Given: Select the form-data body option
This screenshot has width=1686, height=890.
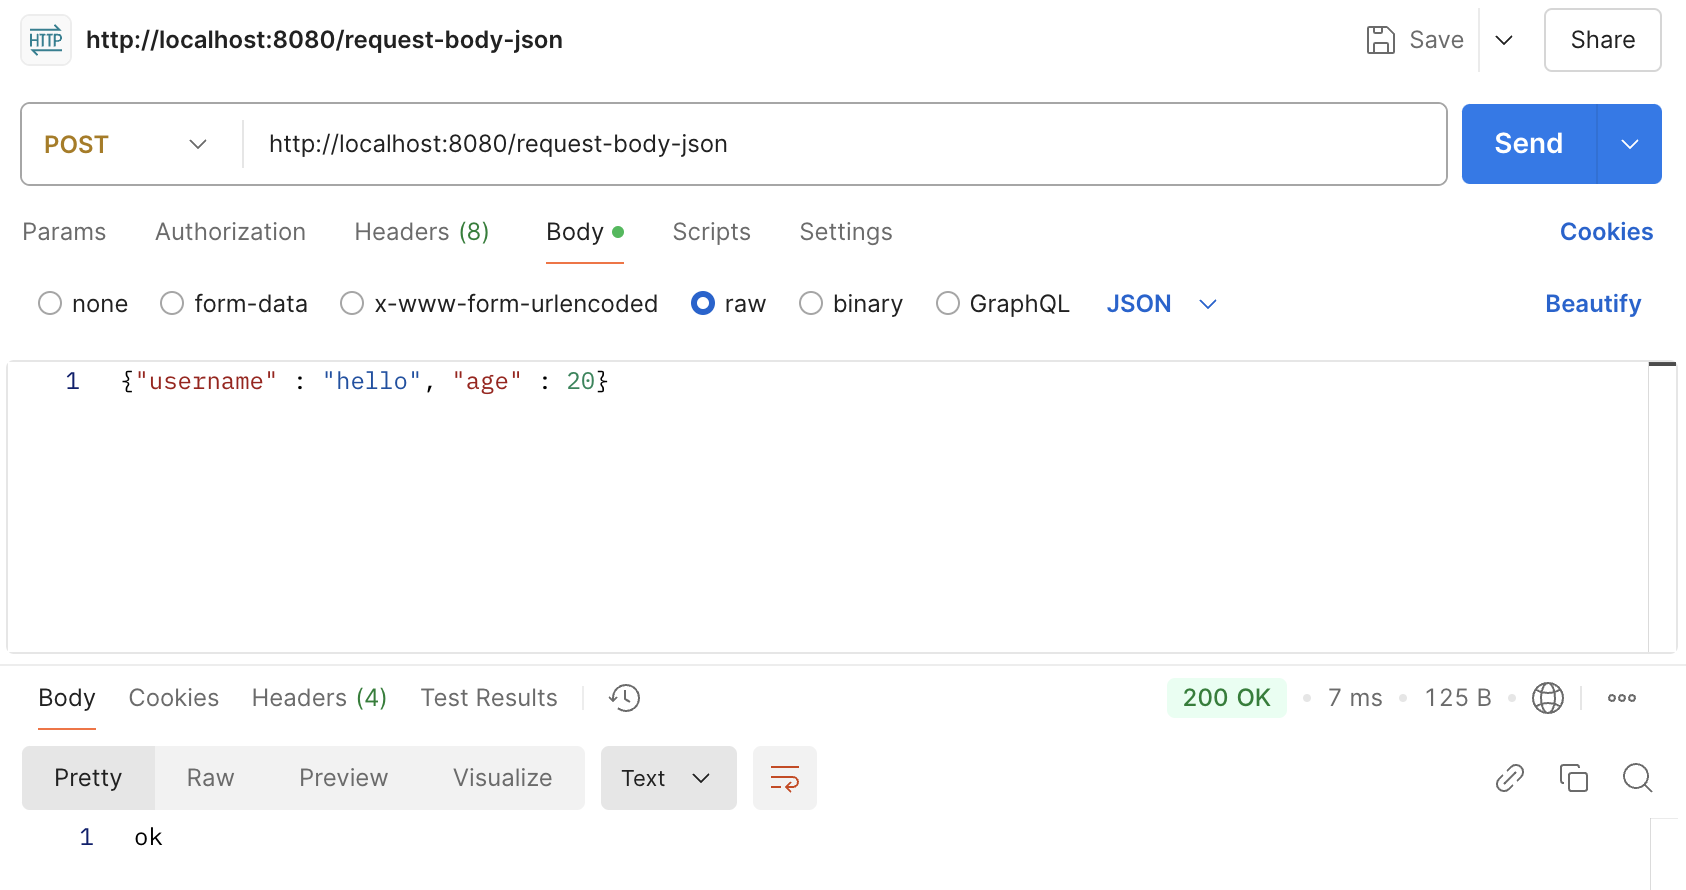Looking at the screenshot, I should 172,303.
